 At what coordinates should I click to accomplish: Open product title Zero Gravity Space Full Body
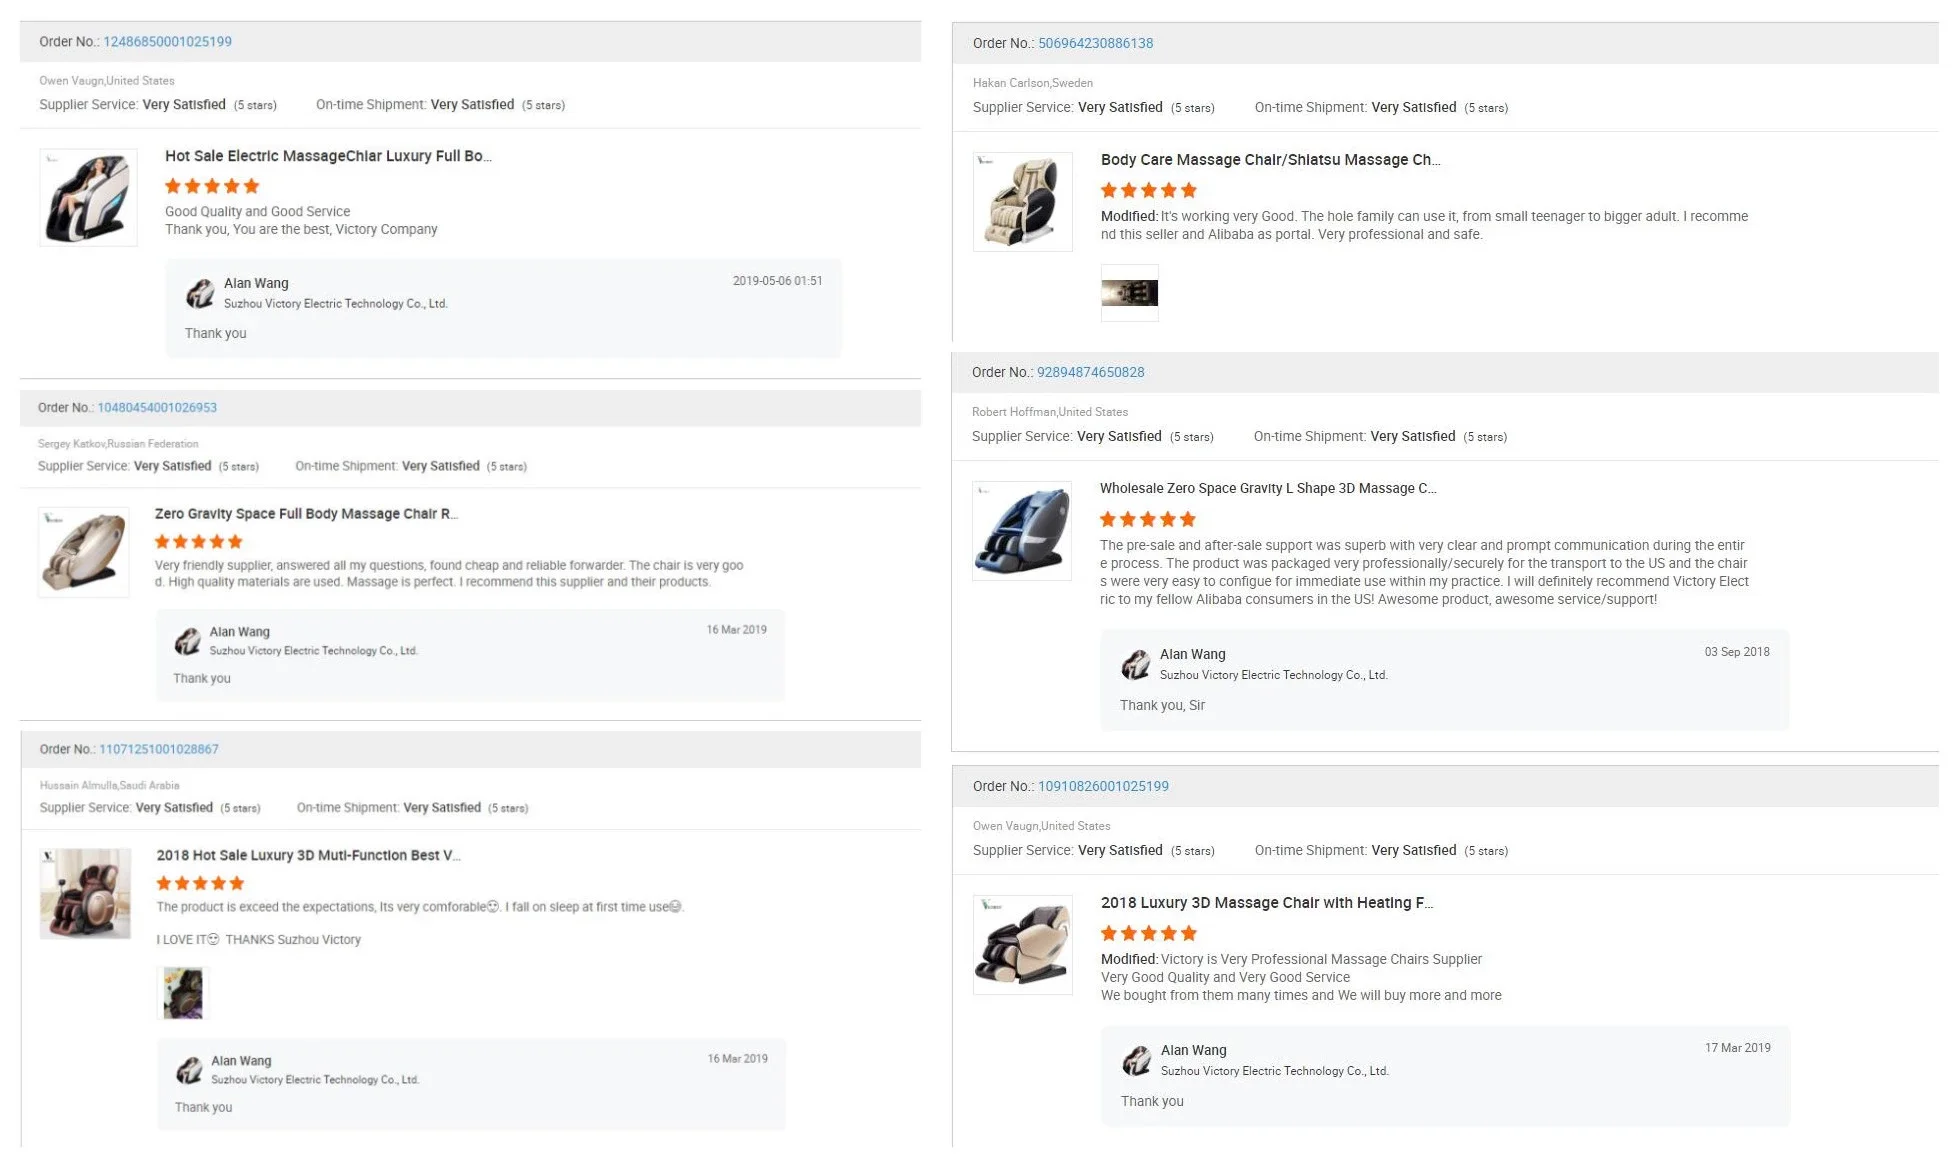306,514
